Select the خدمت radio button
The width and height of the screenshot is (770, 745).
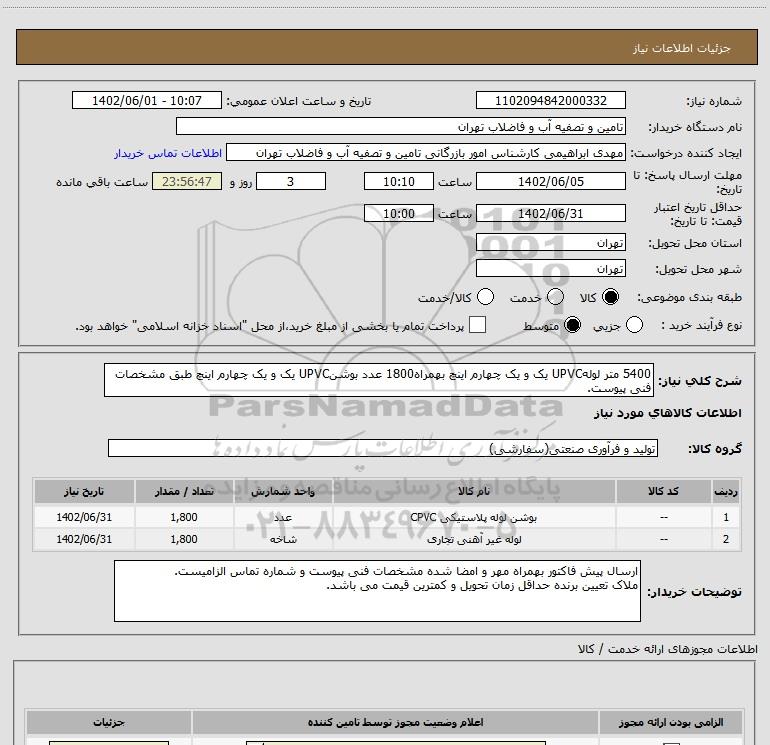[555, 297]
